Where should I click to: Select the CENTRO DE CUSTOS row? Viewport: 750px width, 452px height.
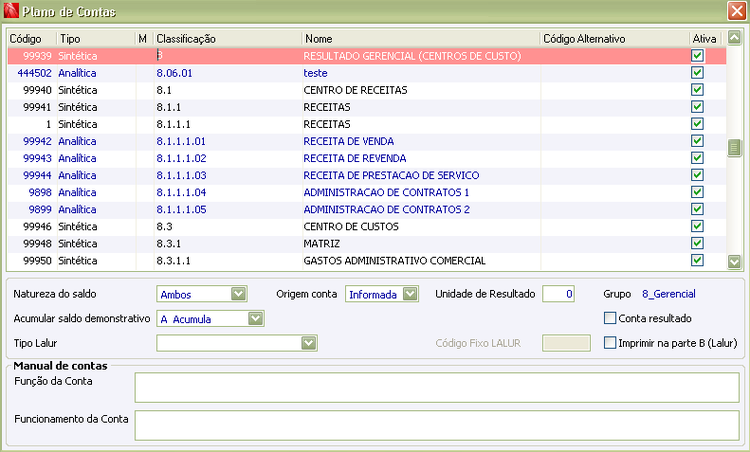point(366,226)
